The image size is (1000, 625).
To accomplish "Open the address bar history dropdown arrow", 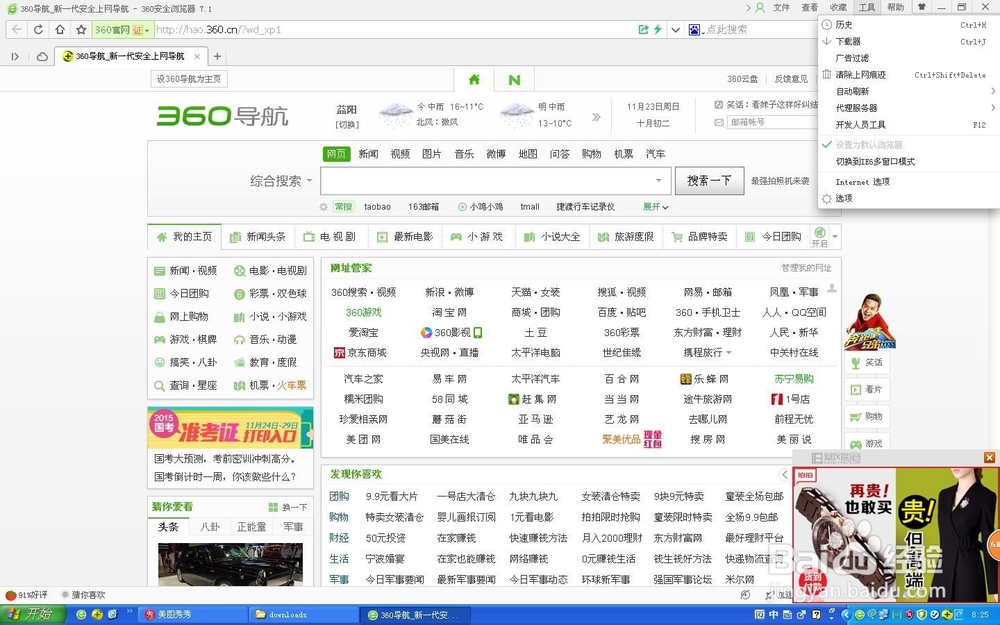I will [675, 29].
